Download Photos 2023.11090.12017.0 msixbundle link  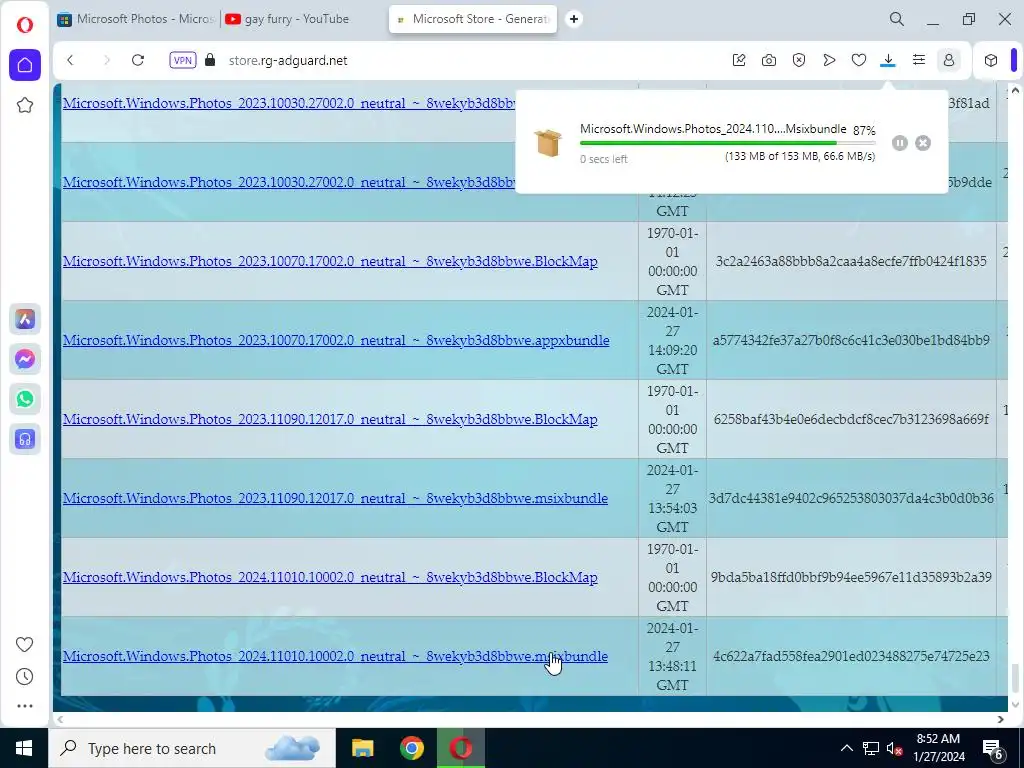point(335,498)
